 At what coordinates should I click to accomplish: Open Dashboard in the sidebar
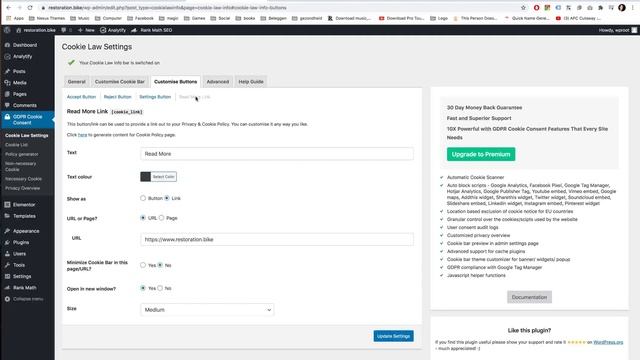(24, 45)
